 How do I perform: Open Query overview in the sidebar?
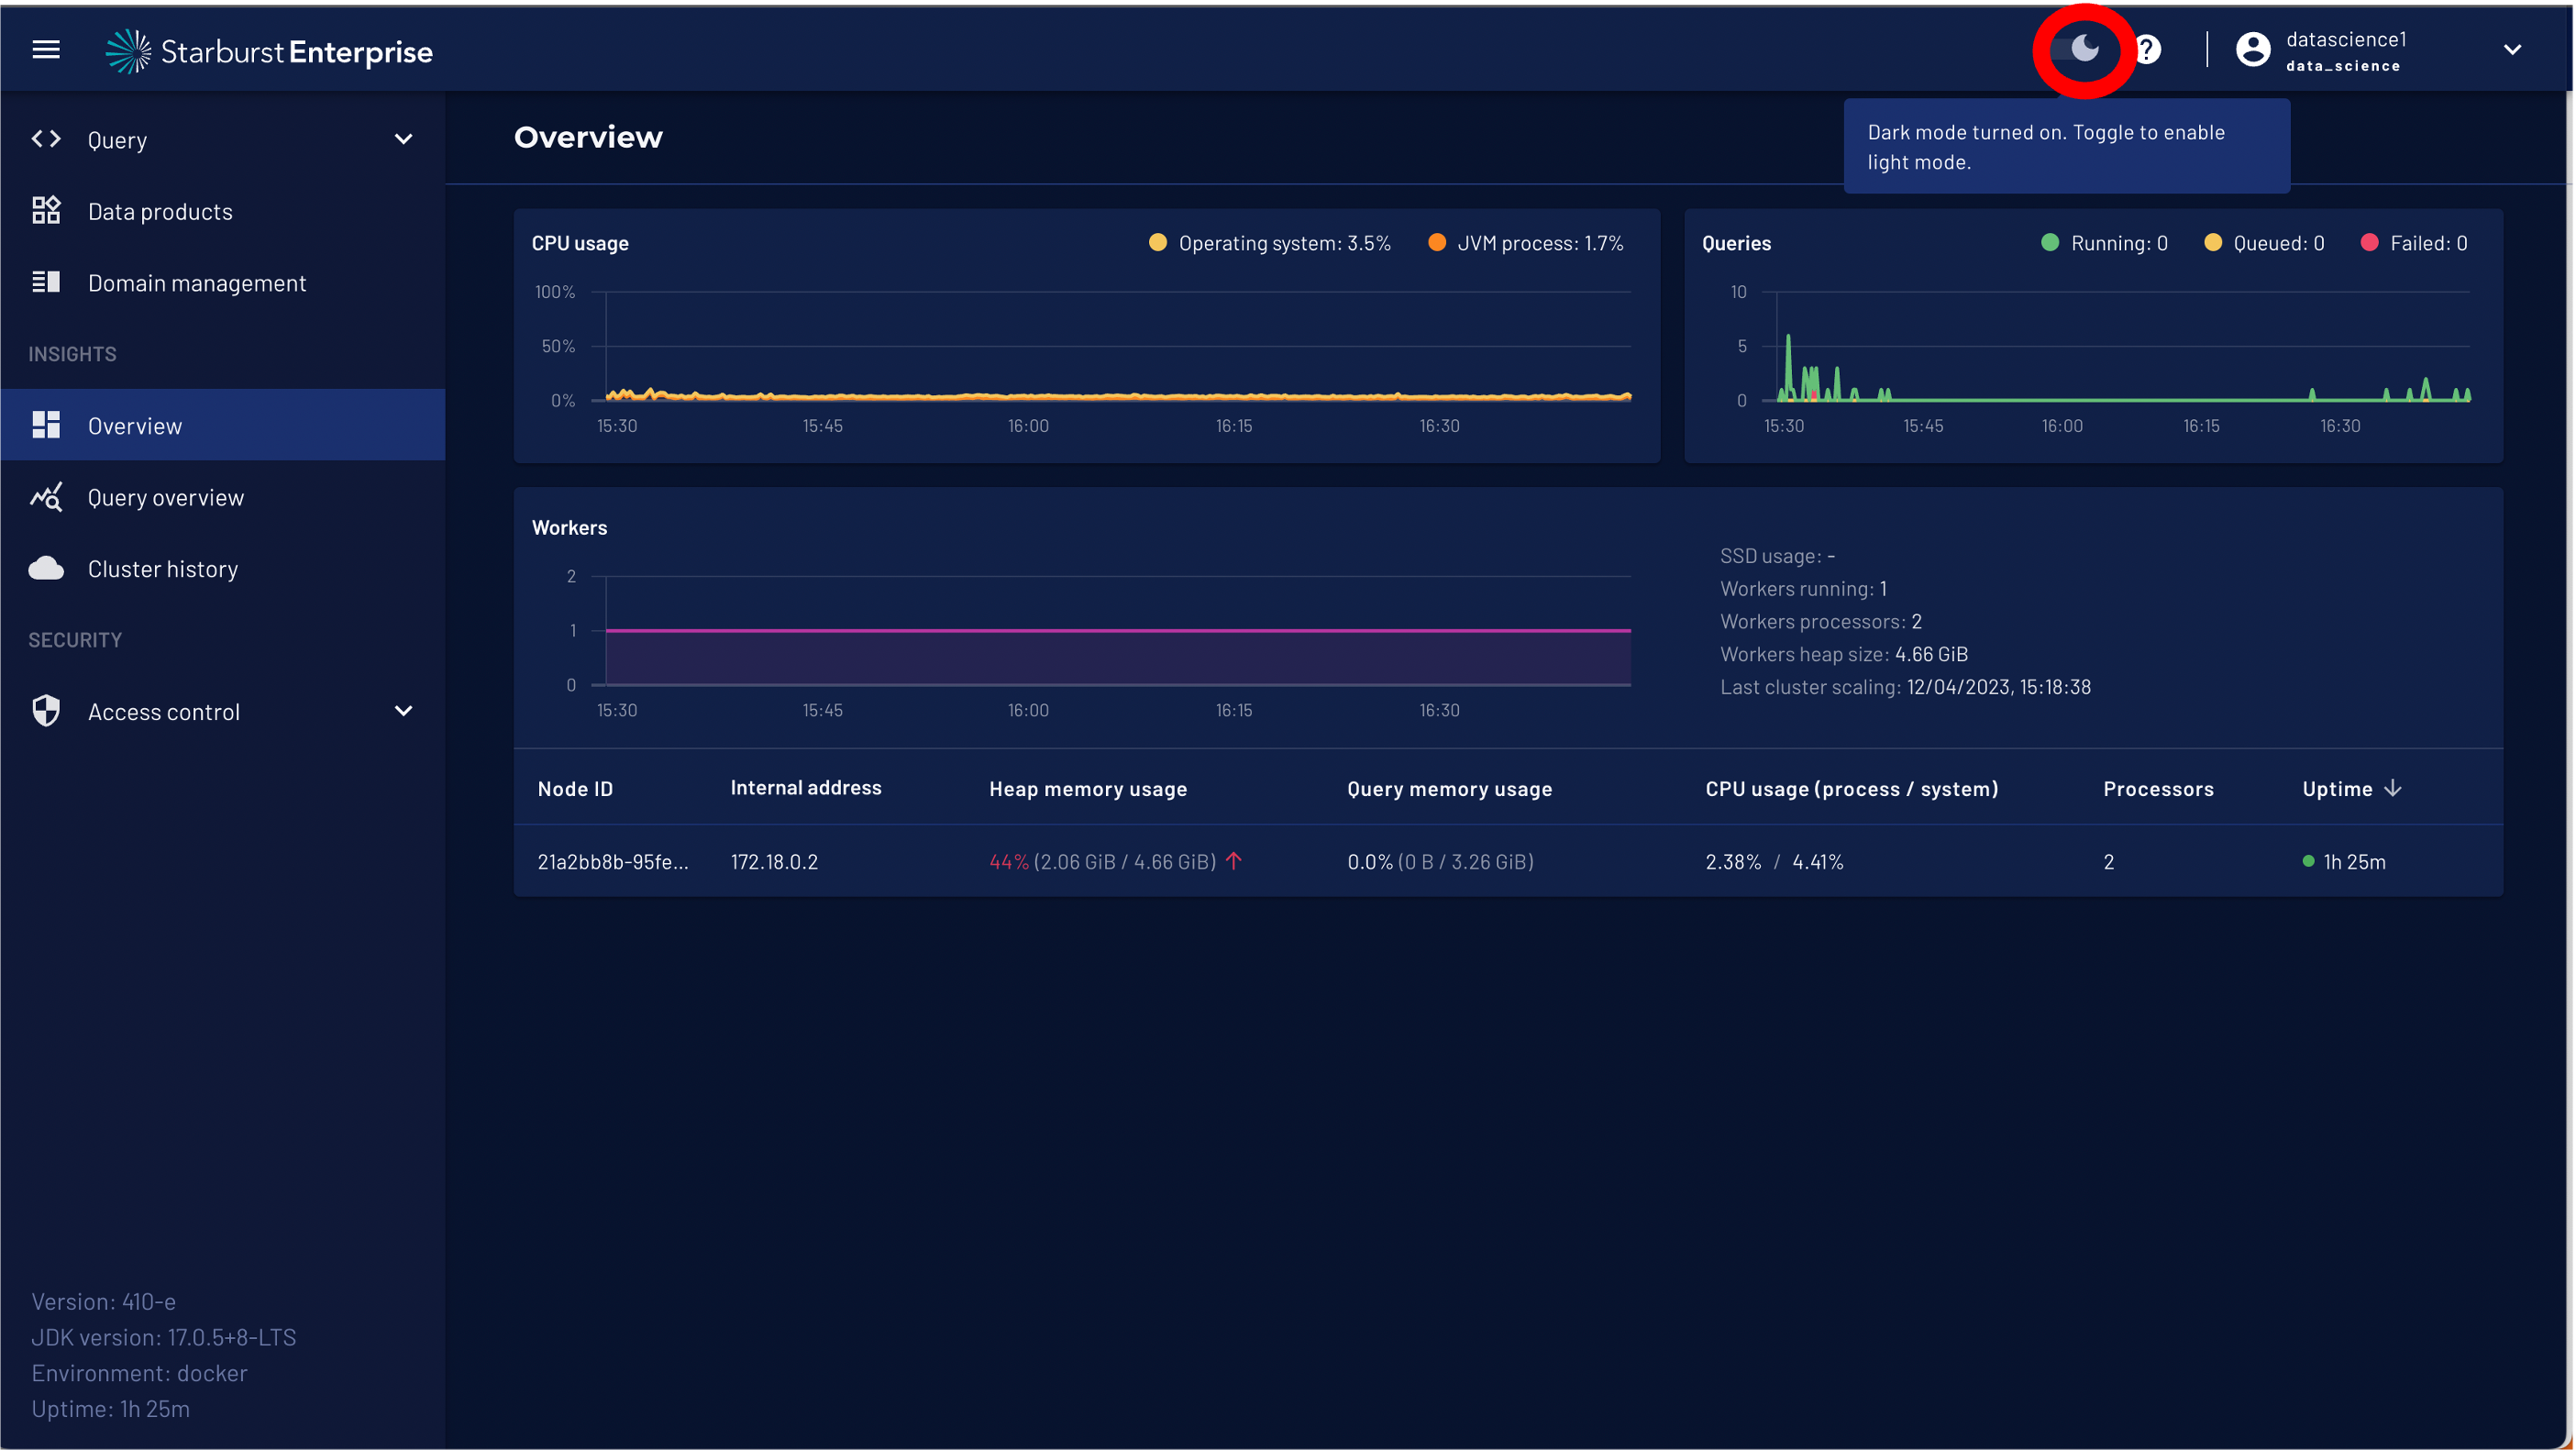(165, 497)
